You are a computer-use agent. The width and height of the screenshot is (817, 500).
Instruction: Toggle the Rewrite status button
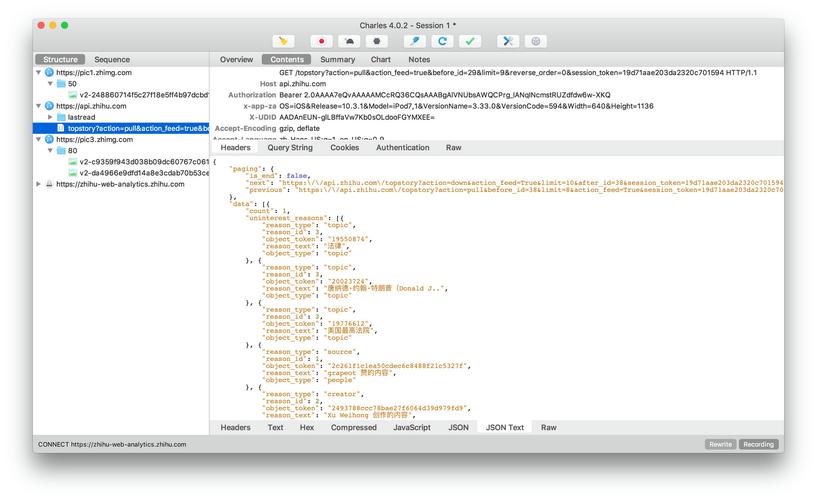pos(720,444)
